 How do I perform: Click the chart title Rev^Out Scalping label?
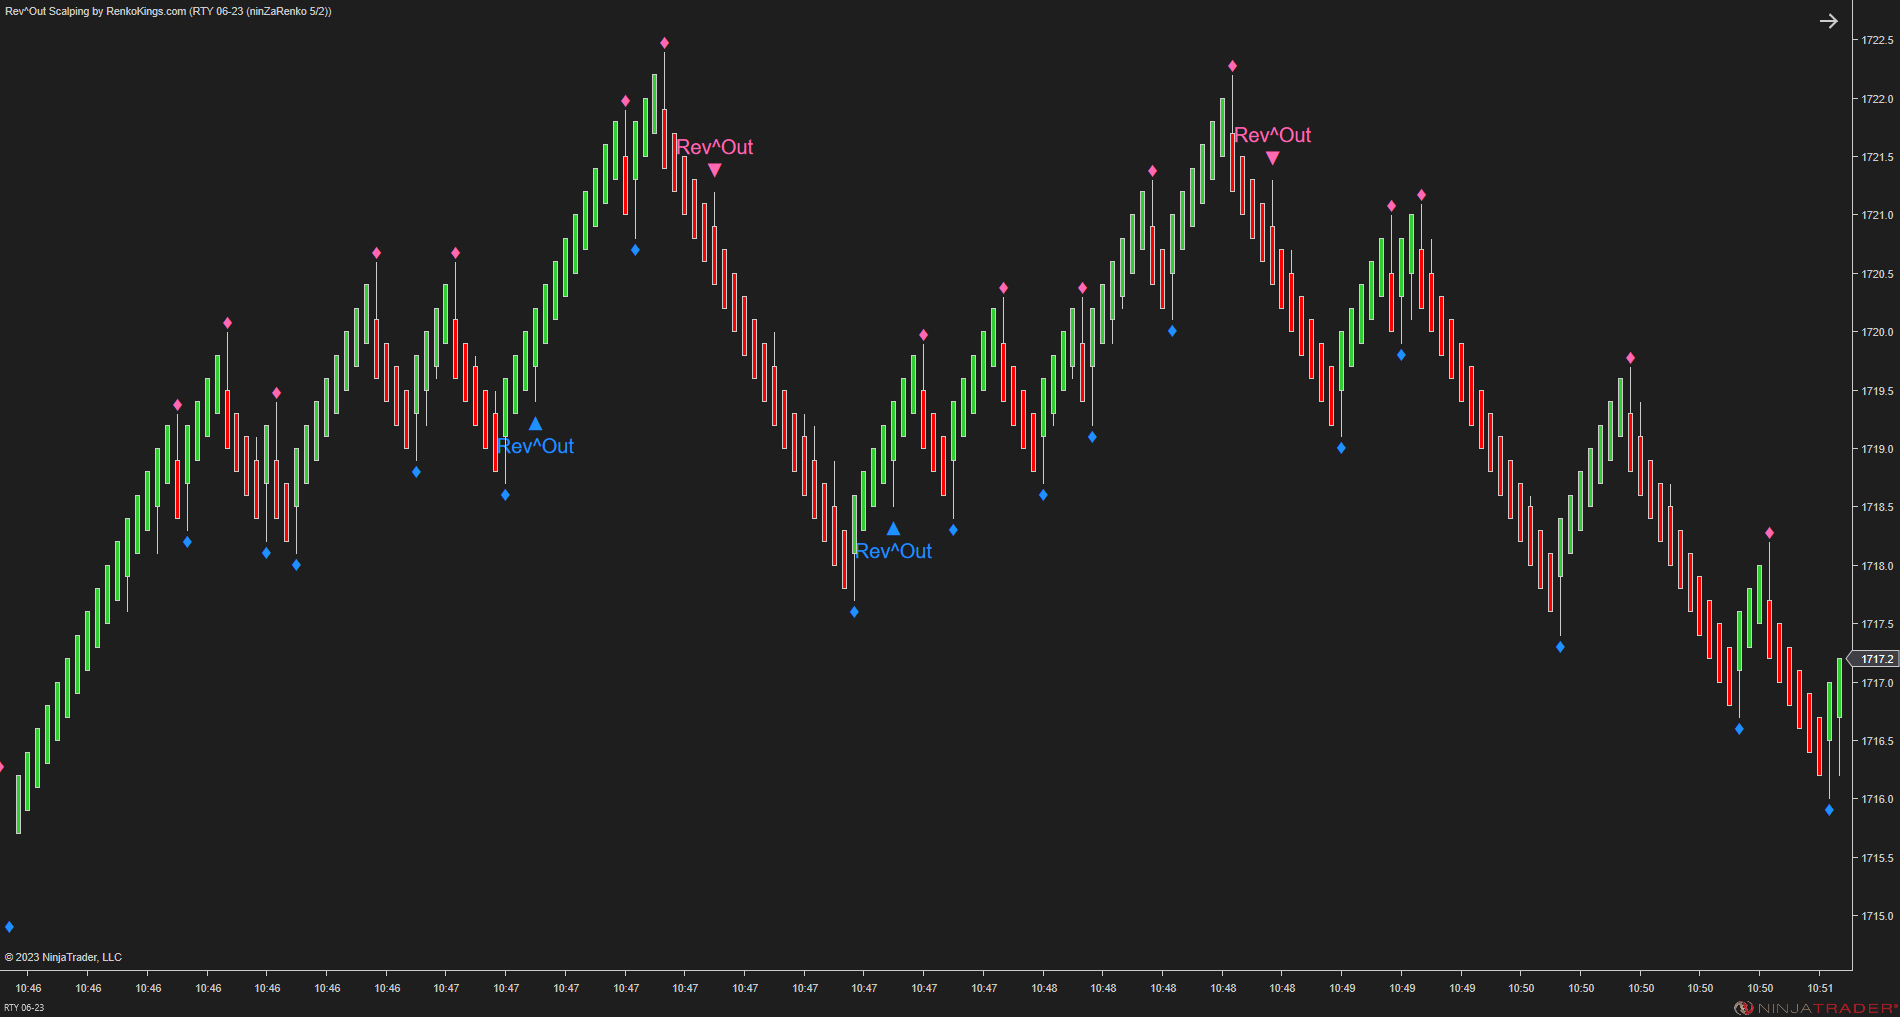170,11
